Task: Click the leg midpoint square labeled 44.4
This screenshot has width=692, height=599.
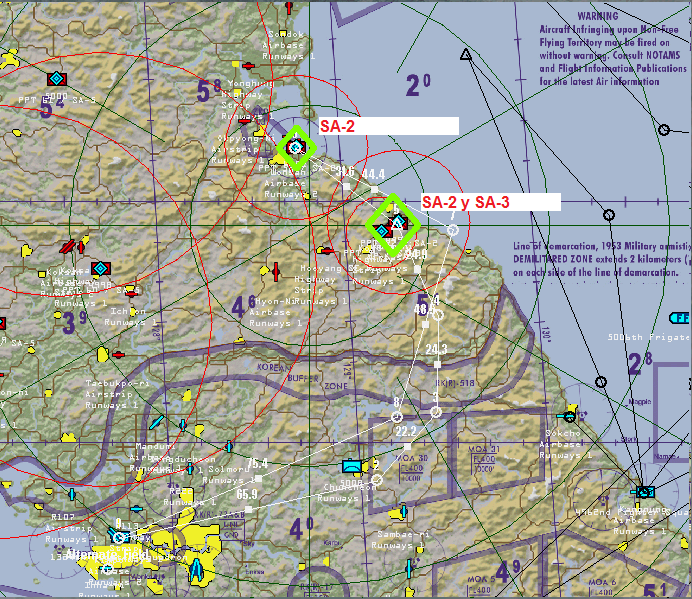Action: (374, 189)
